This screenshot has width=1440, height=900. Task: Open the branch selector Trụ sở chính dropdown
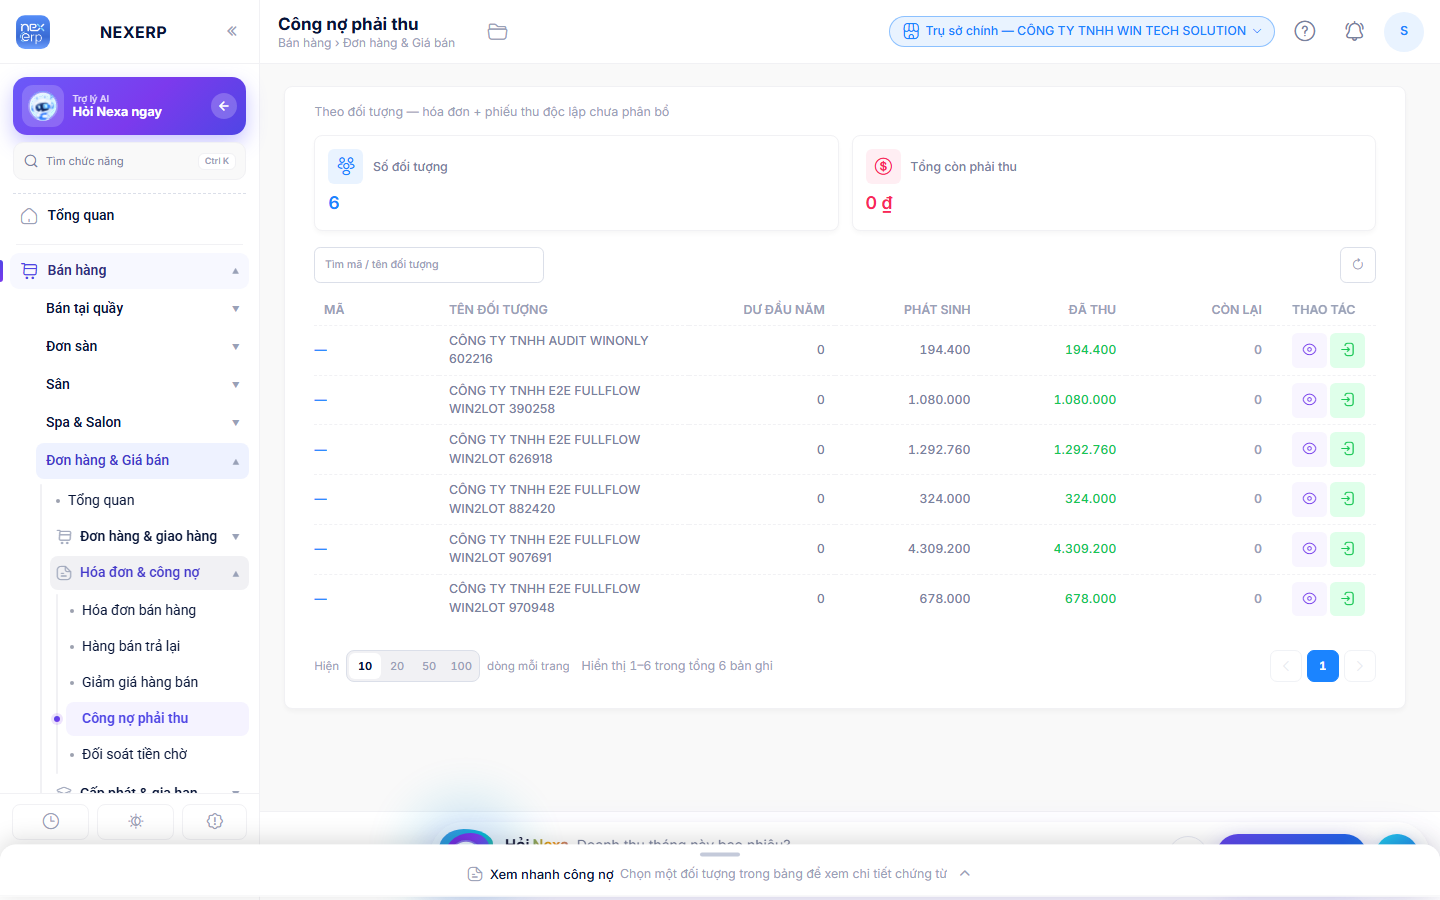(1082, 31)
